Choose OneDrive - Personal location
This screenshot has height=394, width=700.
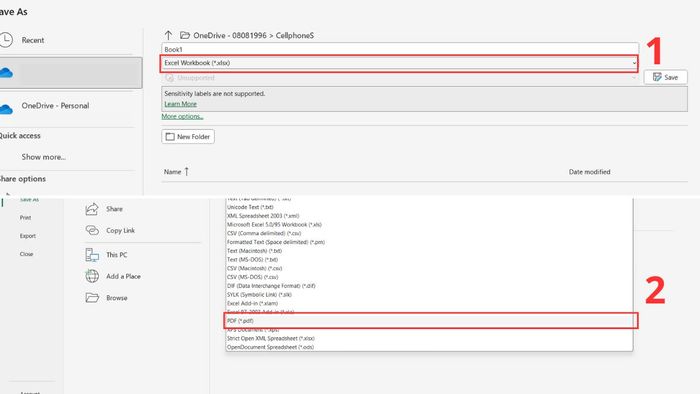(55, 106)
